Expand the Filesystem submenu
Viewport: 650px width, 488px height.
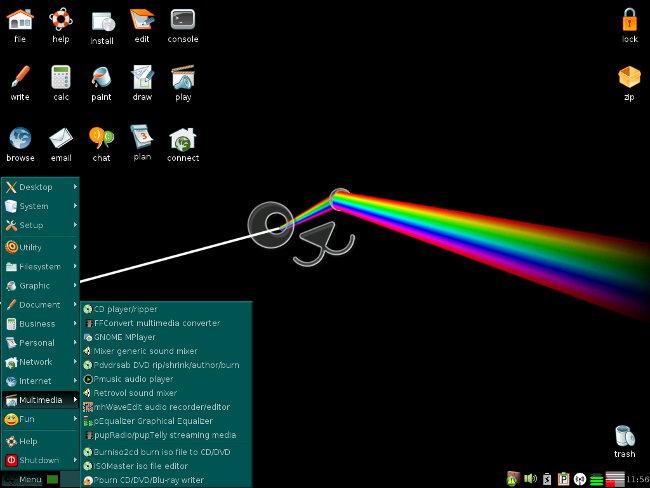click(41, 267)
